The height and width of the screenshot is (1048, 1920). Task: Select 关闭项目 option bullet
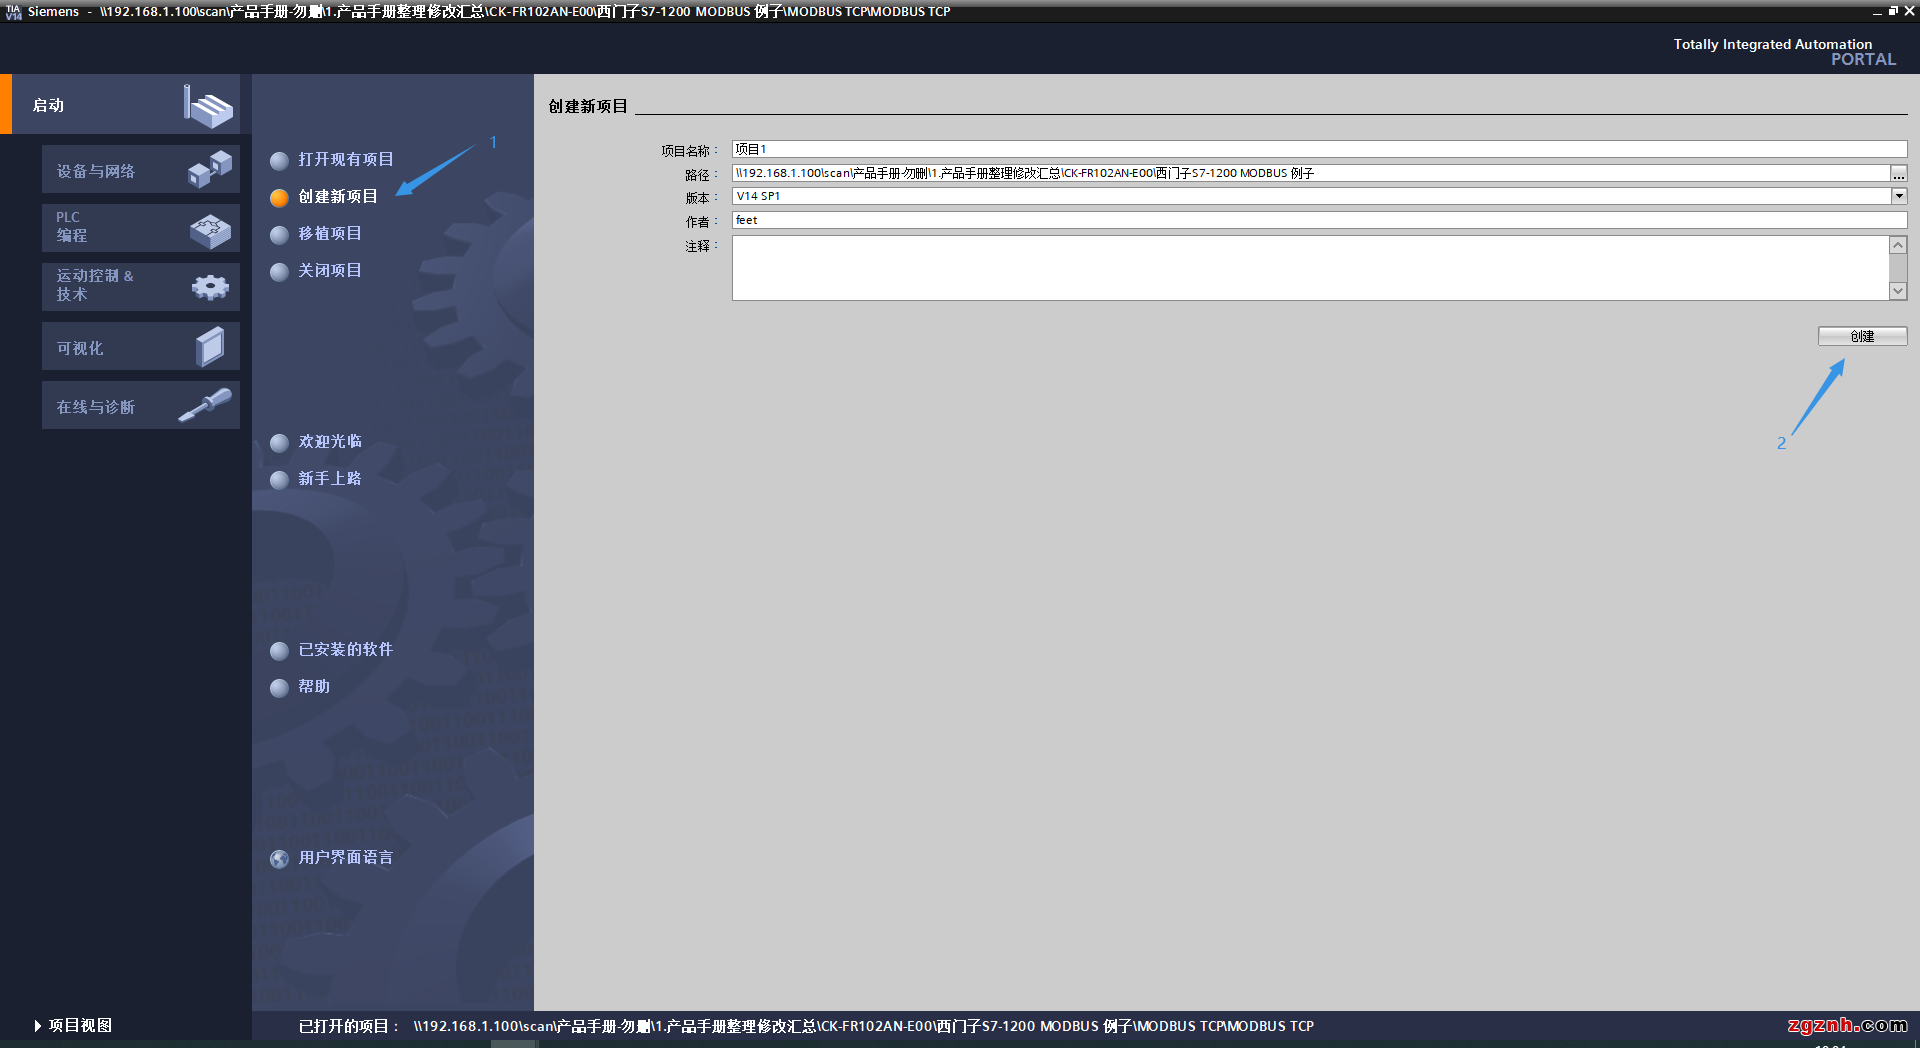coord(280,272)
